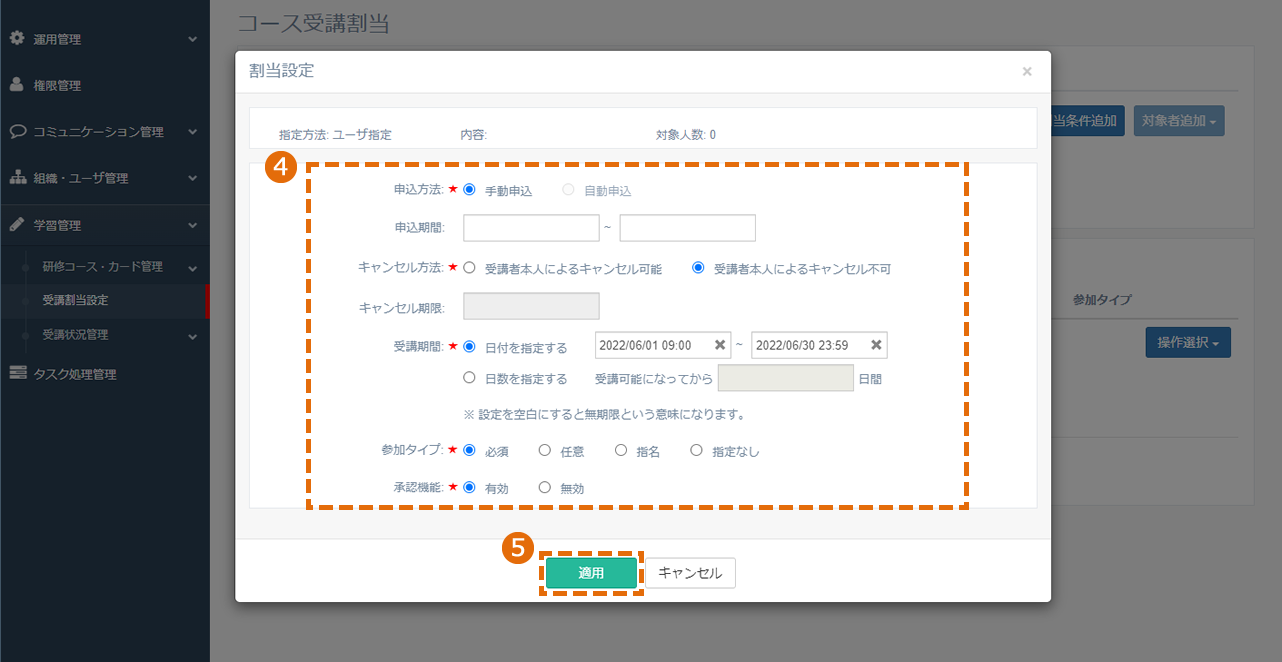Click the キャンセル期限 field
Viewport: 1282px width, 662px height.
point(531,307)
